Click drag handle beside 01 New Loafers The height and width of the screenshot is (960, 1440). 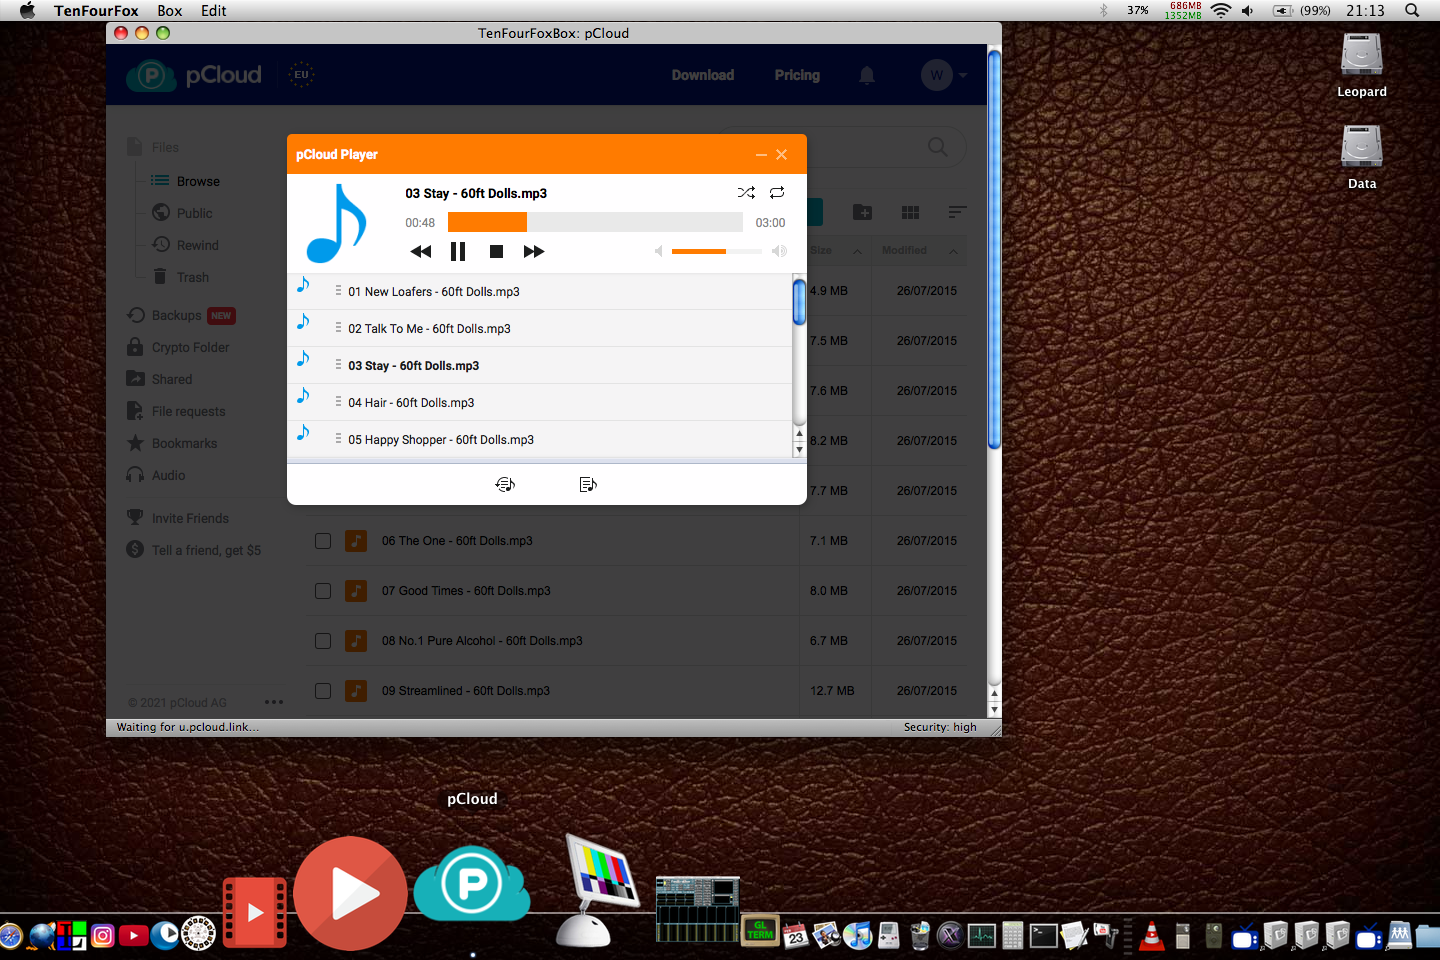point(338,291)
